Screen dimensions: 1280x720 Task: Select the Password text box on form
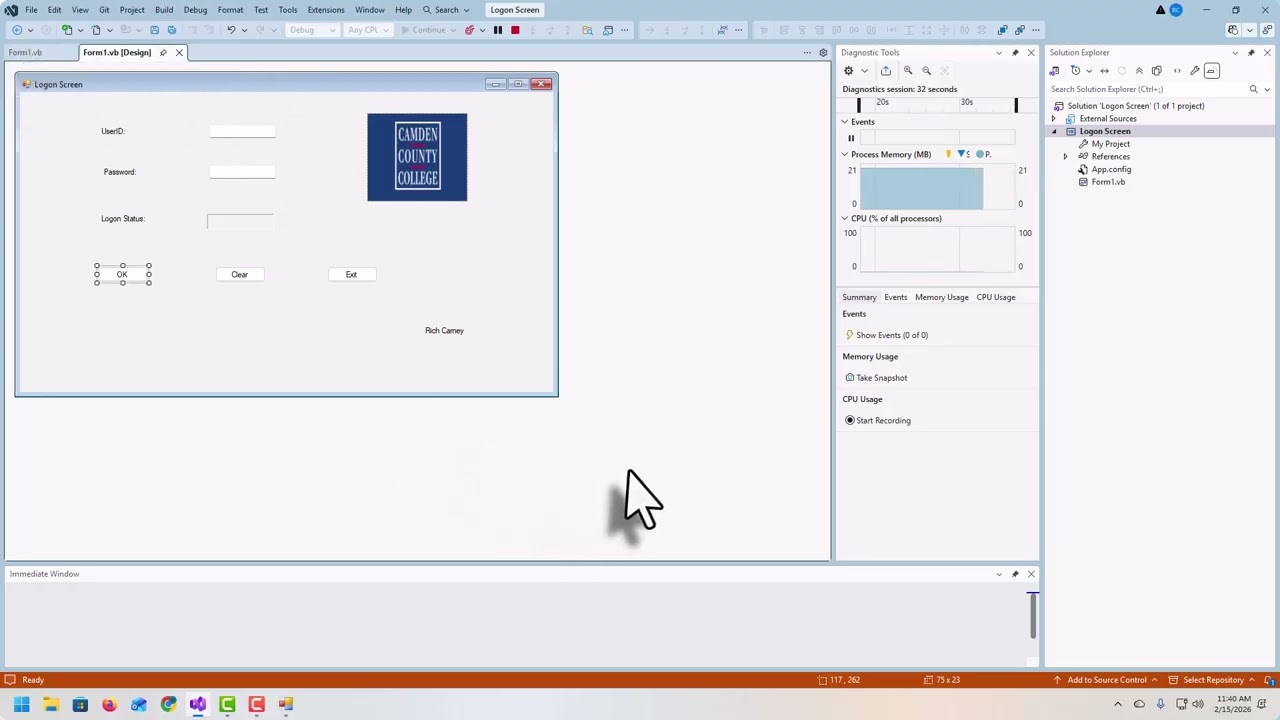coord(242,173)
